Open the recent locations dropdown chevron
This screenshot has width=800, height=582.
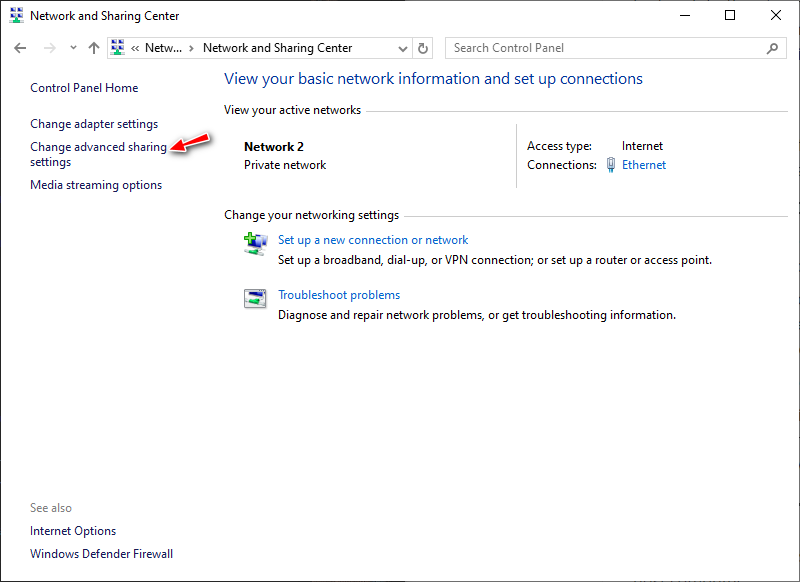tap(73, 48)
